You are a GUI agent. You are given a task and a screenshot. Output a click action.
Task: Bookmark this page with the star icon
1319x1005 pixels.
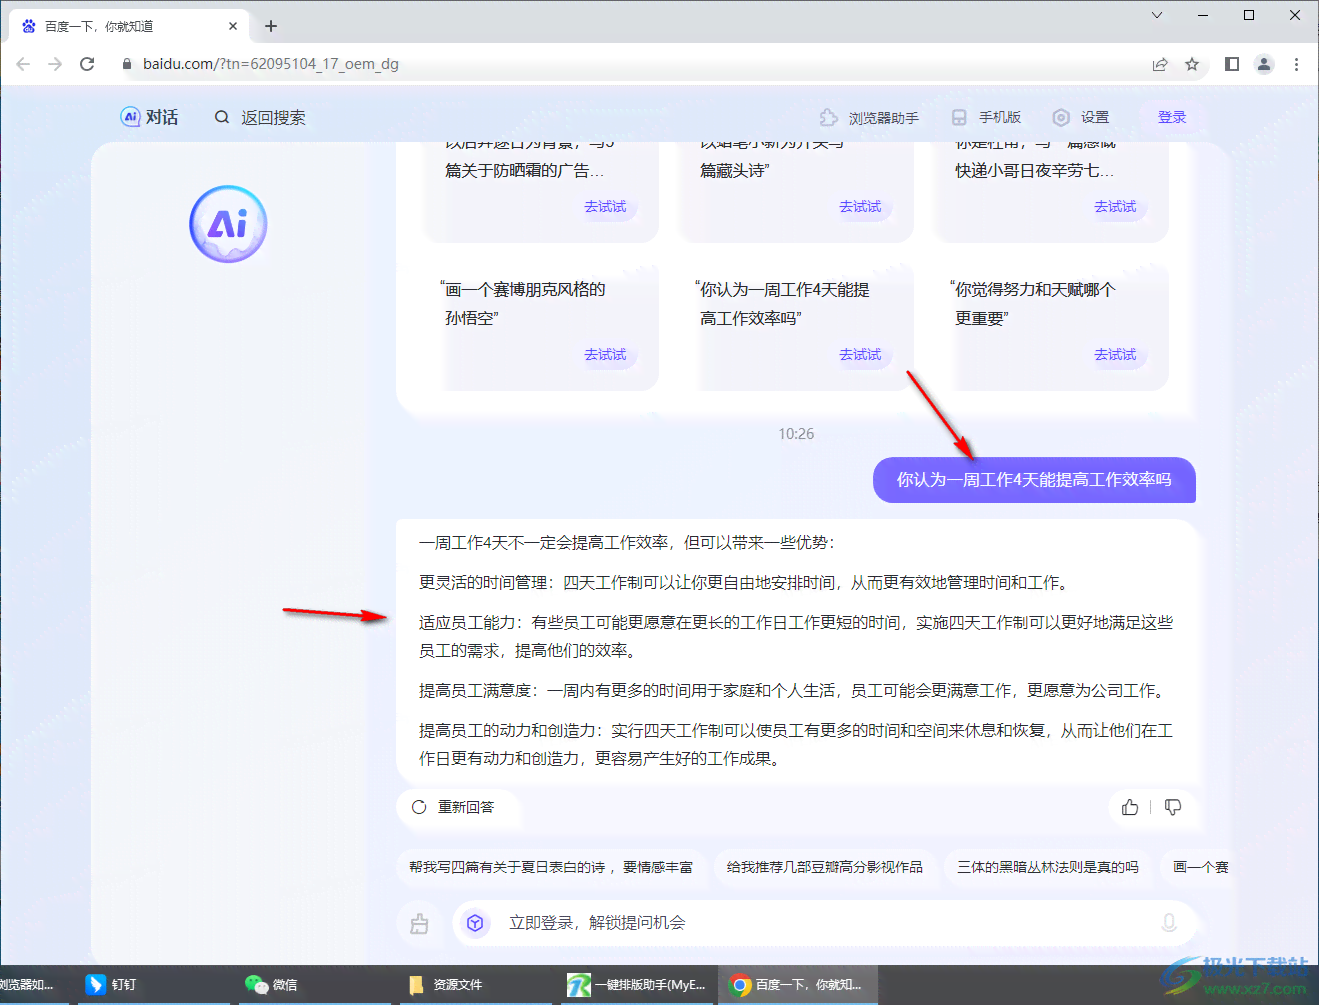(1192, 64)
